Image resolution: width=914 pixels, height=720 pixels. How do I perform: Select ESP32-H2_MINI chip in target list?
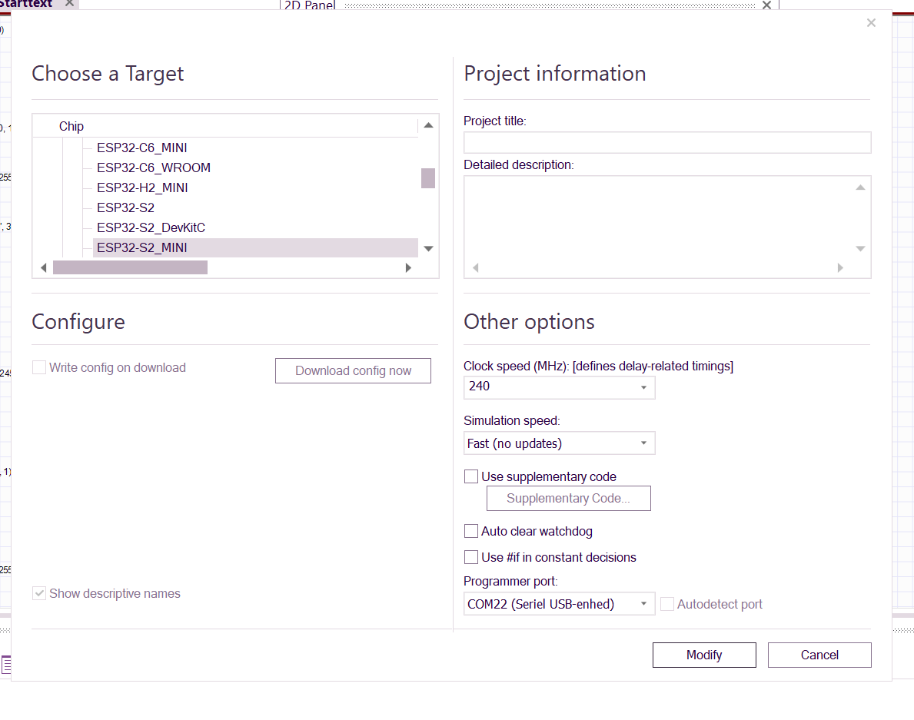pyautogui.click(x=142, y=188)
